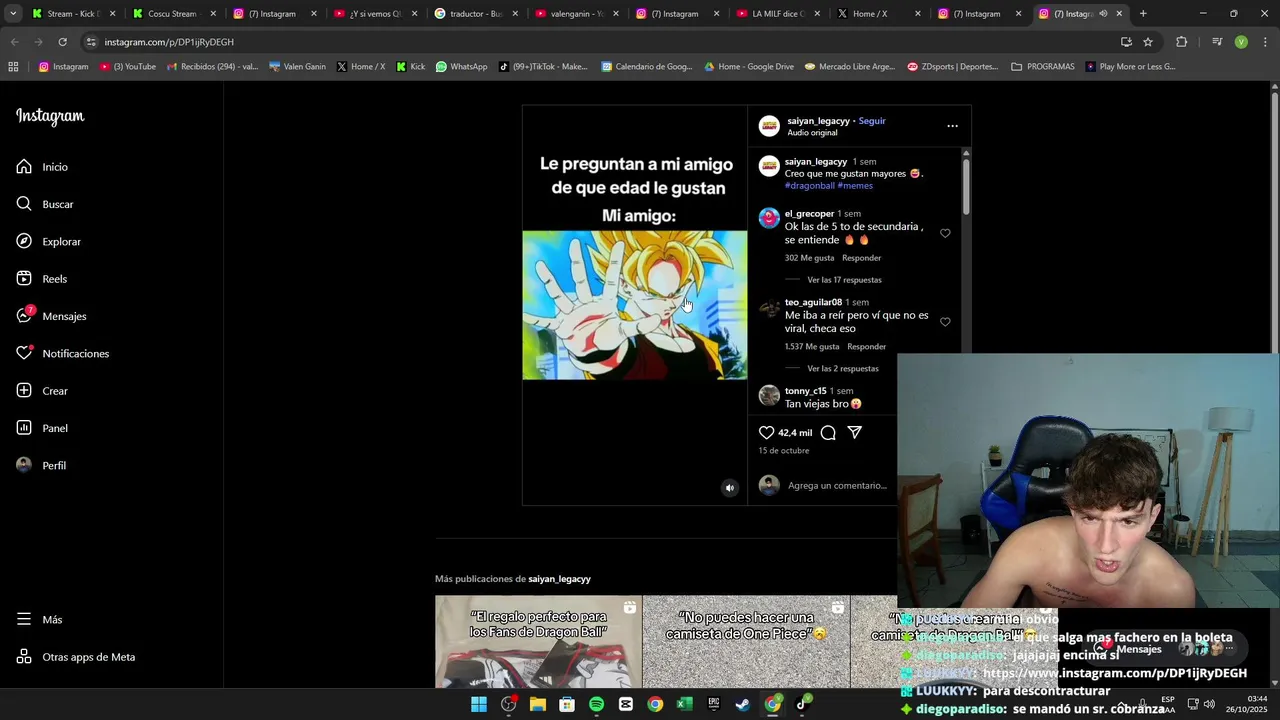Viewport: 1280px width, 720px height.
Task: Bookmark this page with star icon
Action: (x=1148, y=42)
